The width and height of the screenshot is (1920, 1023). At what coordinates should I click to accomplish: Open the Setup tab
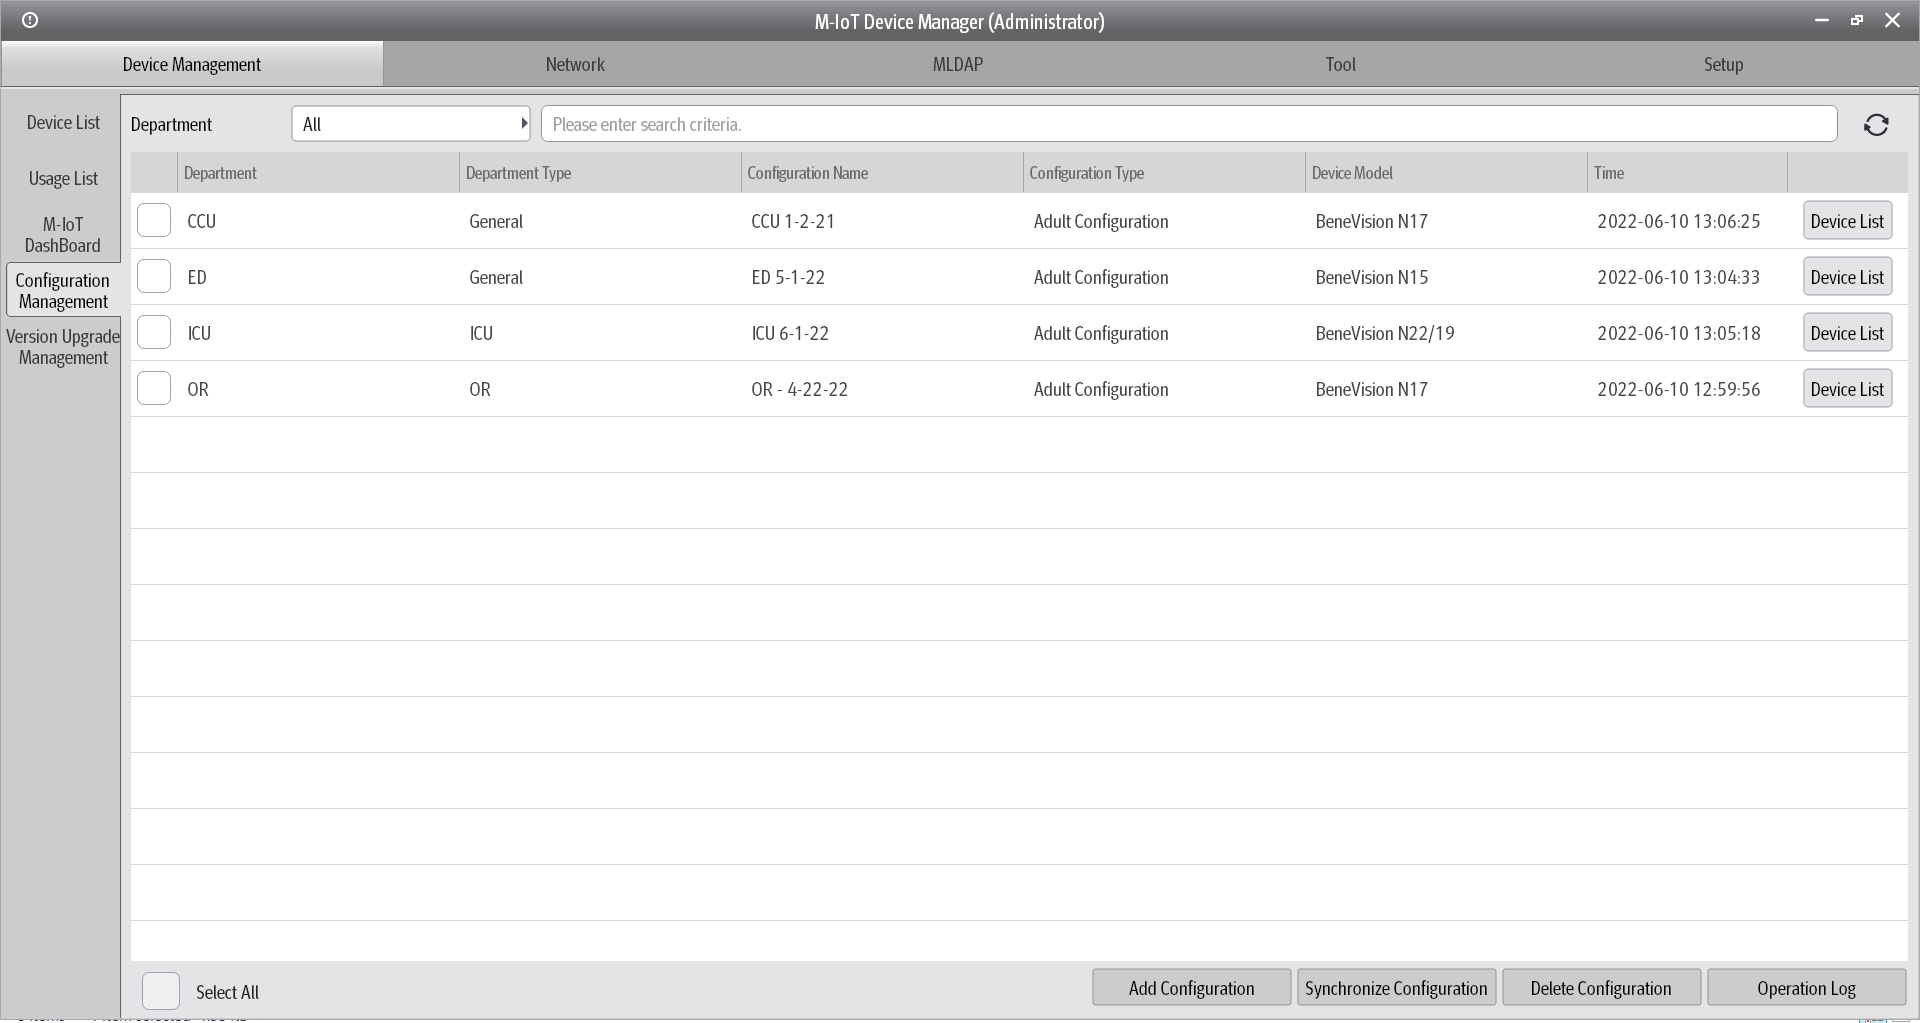[1722, 64]
